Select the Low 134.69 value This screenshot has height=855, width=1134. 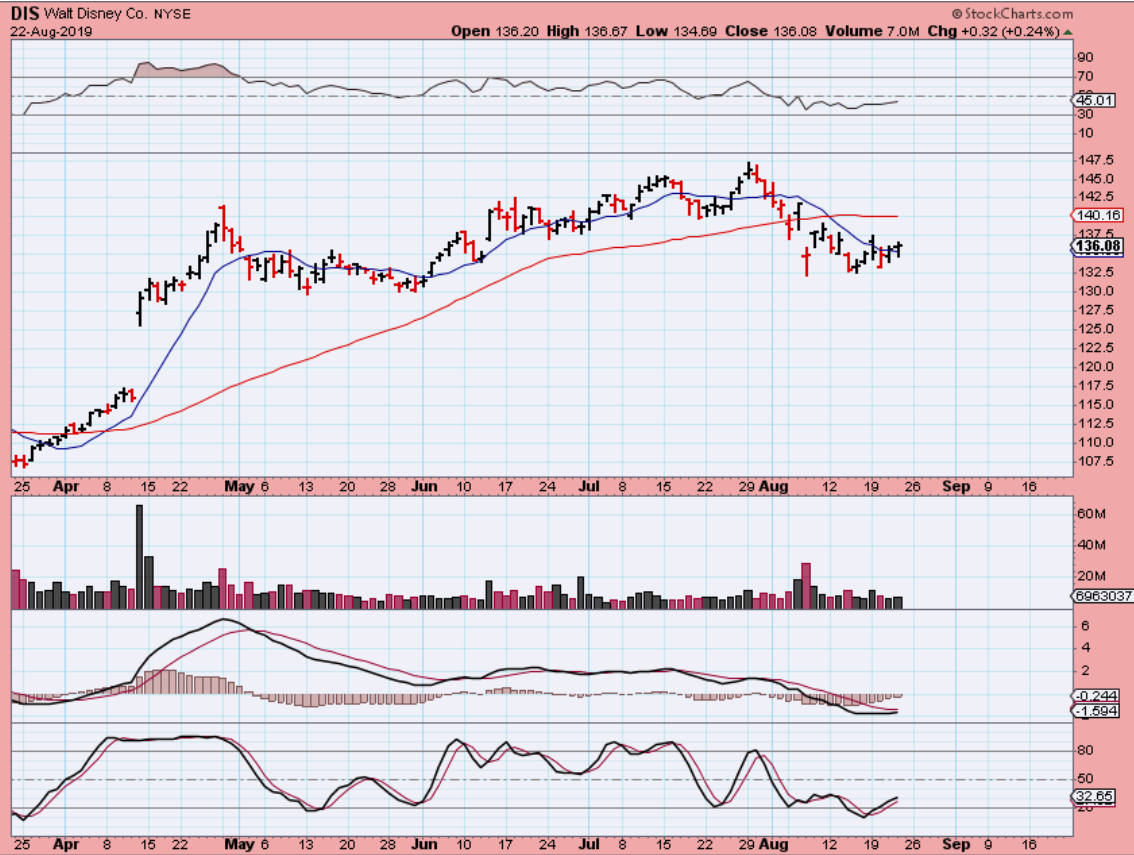click(676, 31)
